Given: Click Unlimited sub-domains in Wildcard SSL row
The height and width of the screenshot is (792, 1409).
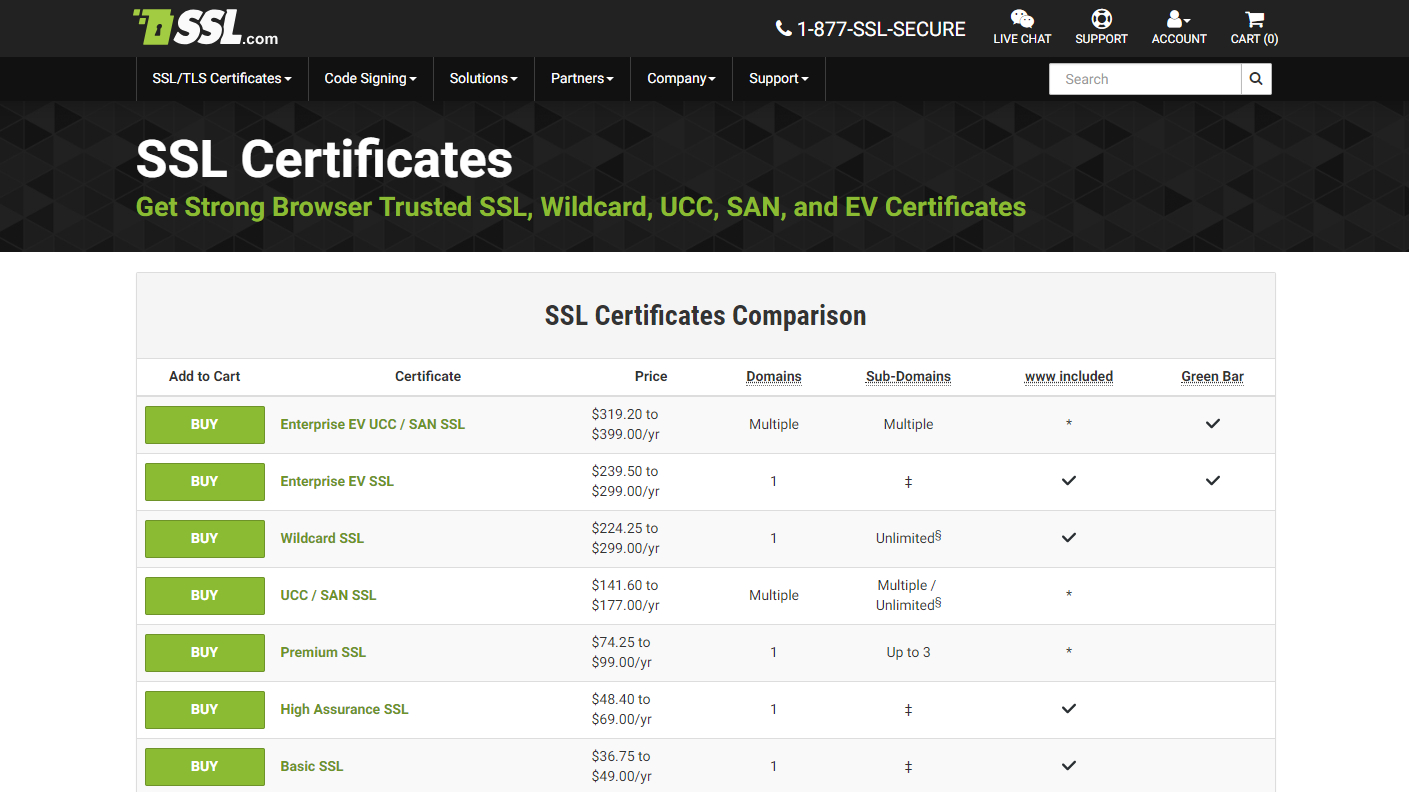Looking at the screenshot, I should (908, 538).
